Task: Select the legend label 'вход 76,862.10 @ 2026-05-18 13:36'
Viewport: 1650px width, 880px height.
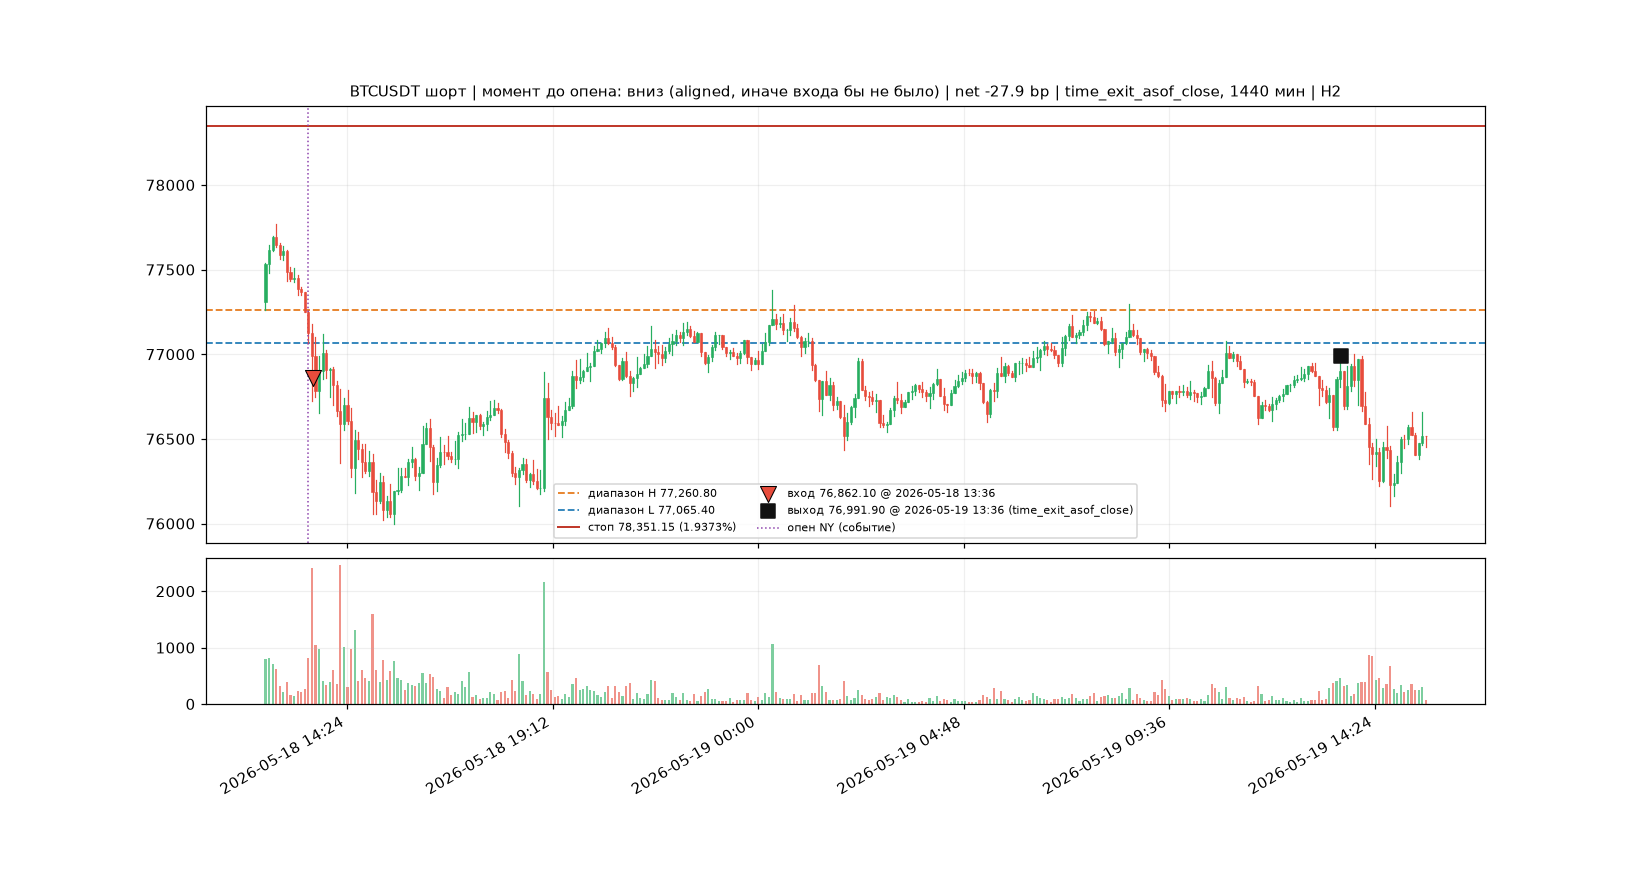Action: coord(891,493)
